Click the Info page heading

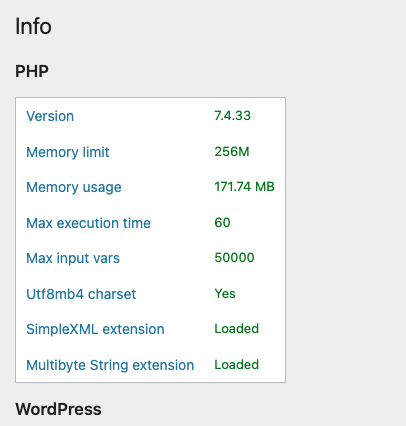point(33,26)
